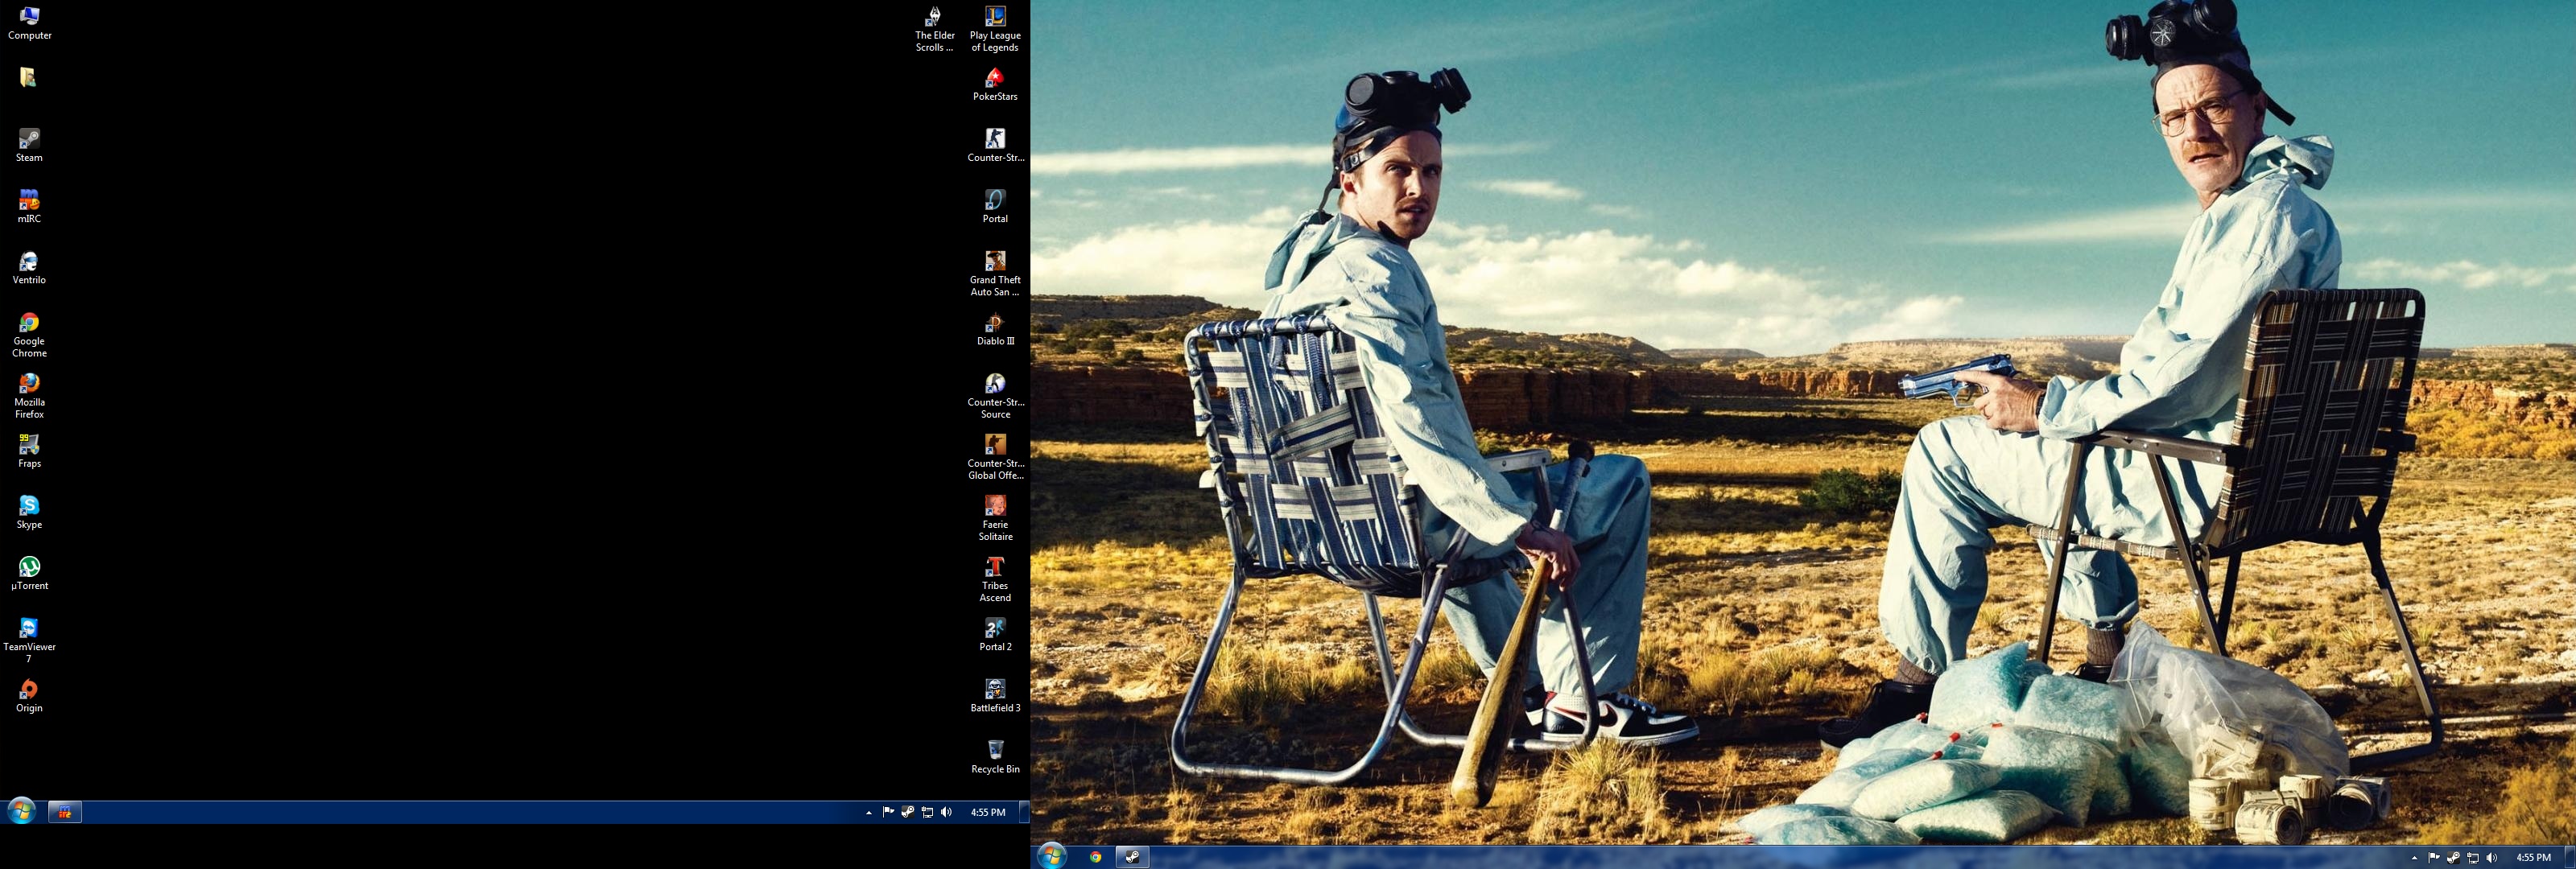2576x869 pixels.
Task: Launch Origin from the desktop
Action: tap(29, 695)
